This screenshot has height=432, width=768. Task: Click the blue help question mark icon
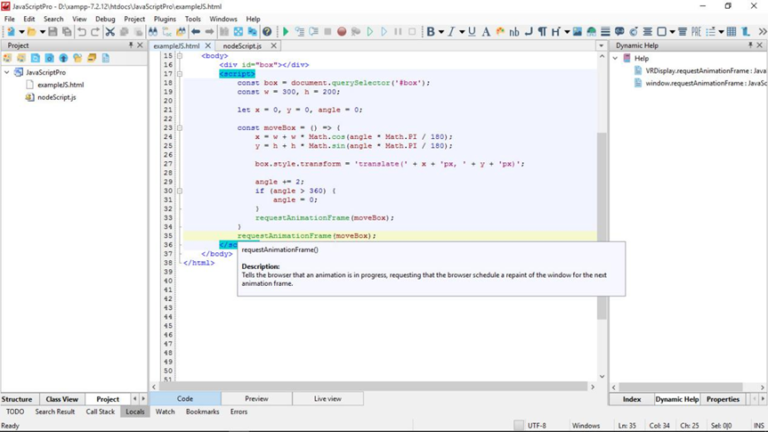coord(267,32)
